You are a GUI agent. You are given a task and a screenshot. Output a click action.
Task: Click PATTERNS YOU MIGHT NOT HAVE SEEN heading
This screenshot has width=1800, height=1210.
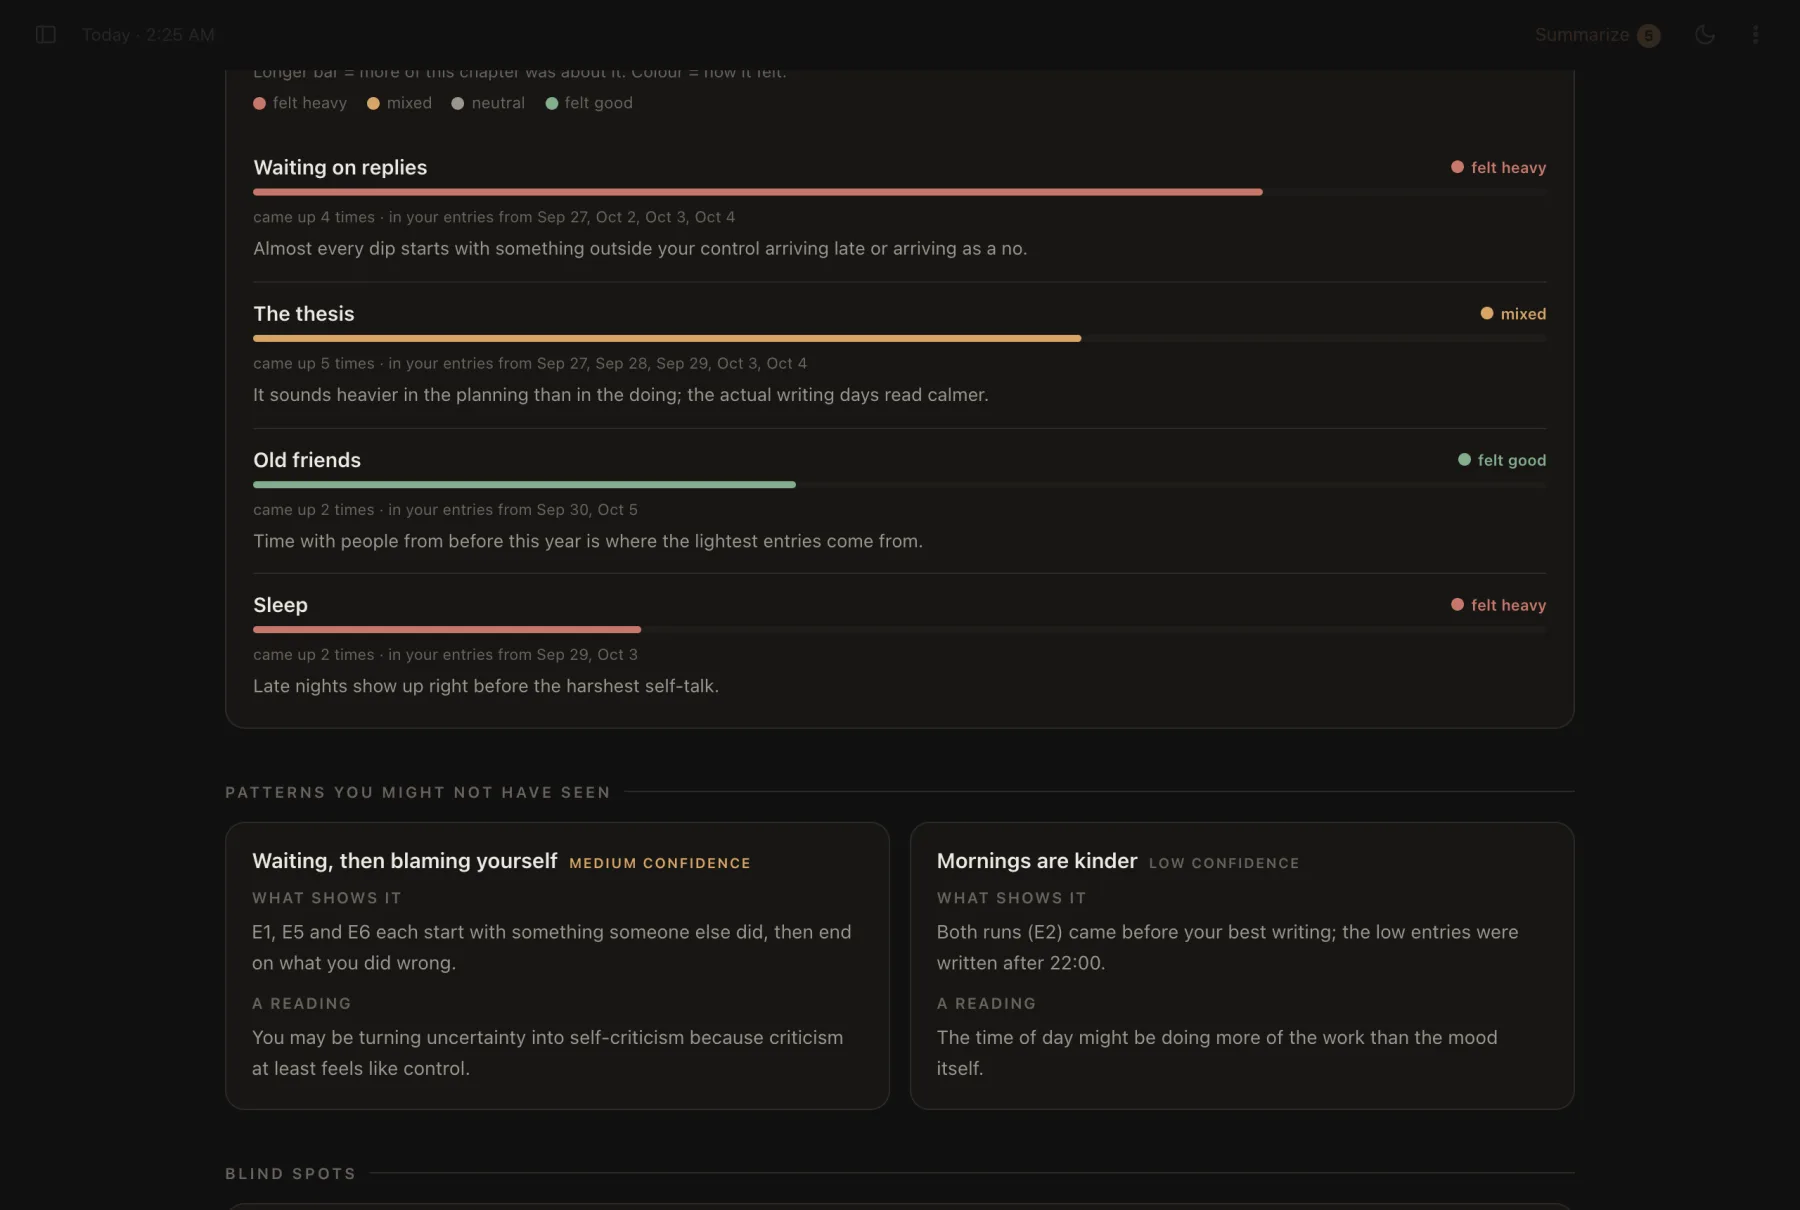[x=417, y=793]
